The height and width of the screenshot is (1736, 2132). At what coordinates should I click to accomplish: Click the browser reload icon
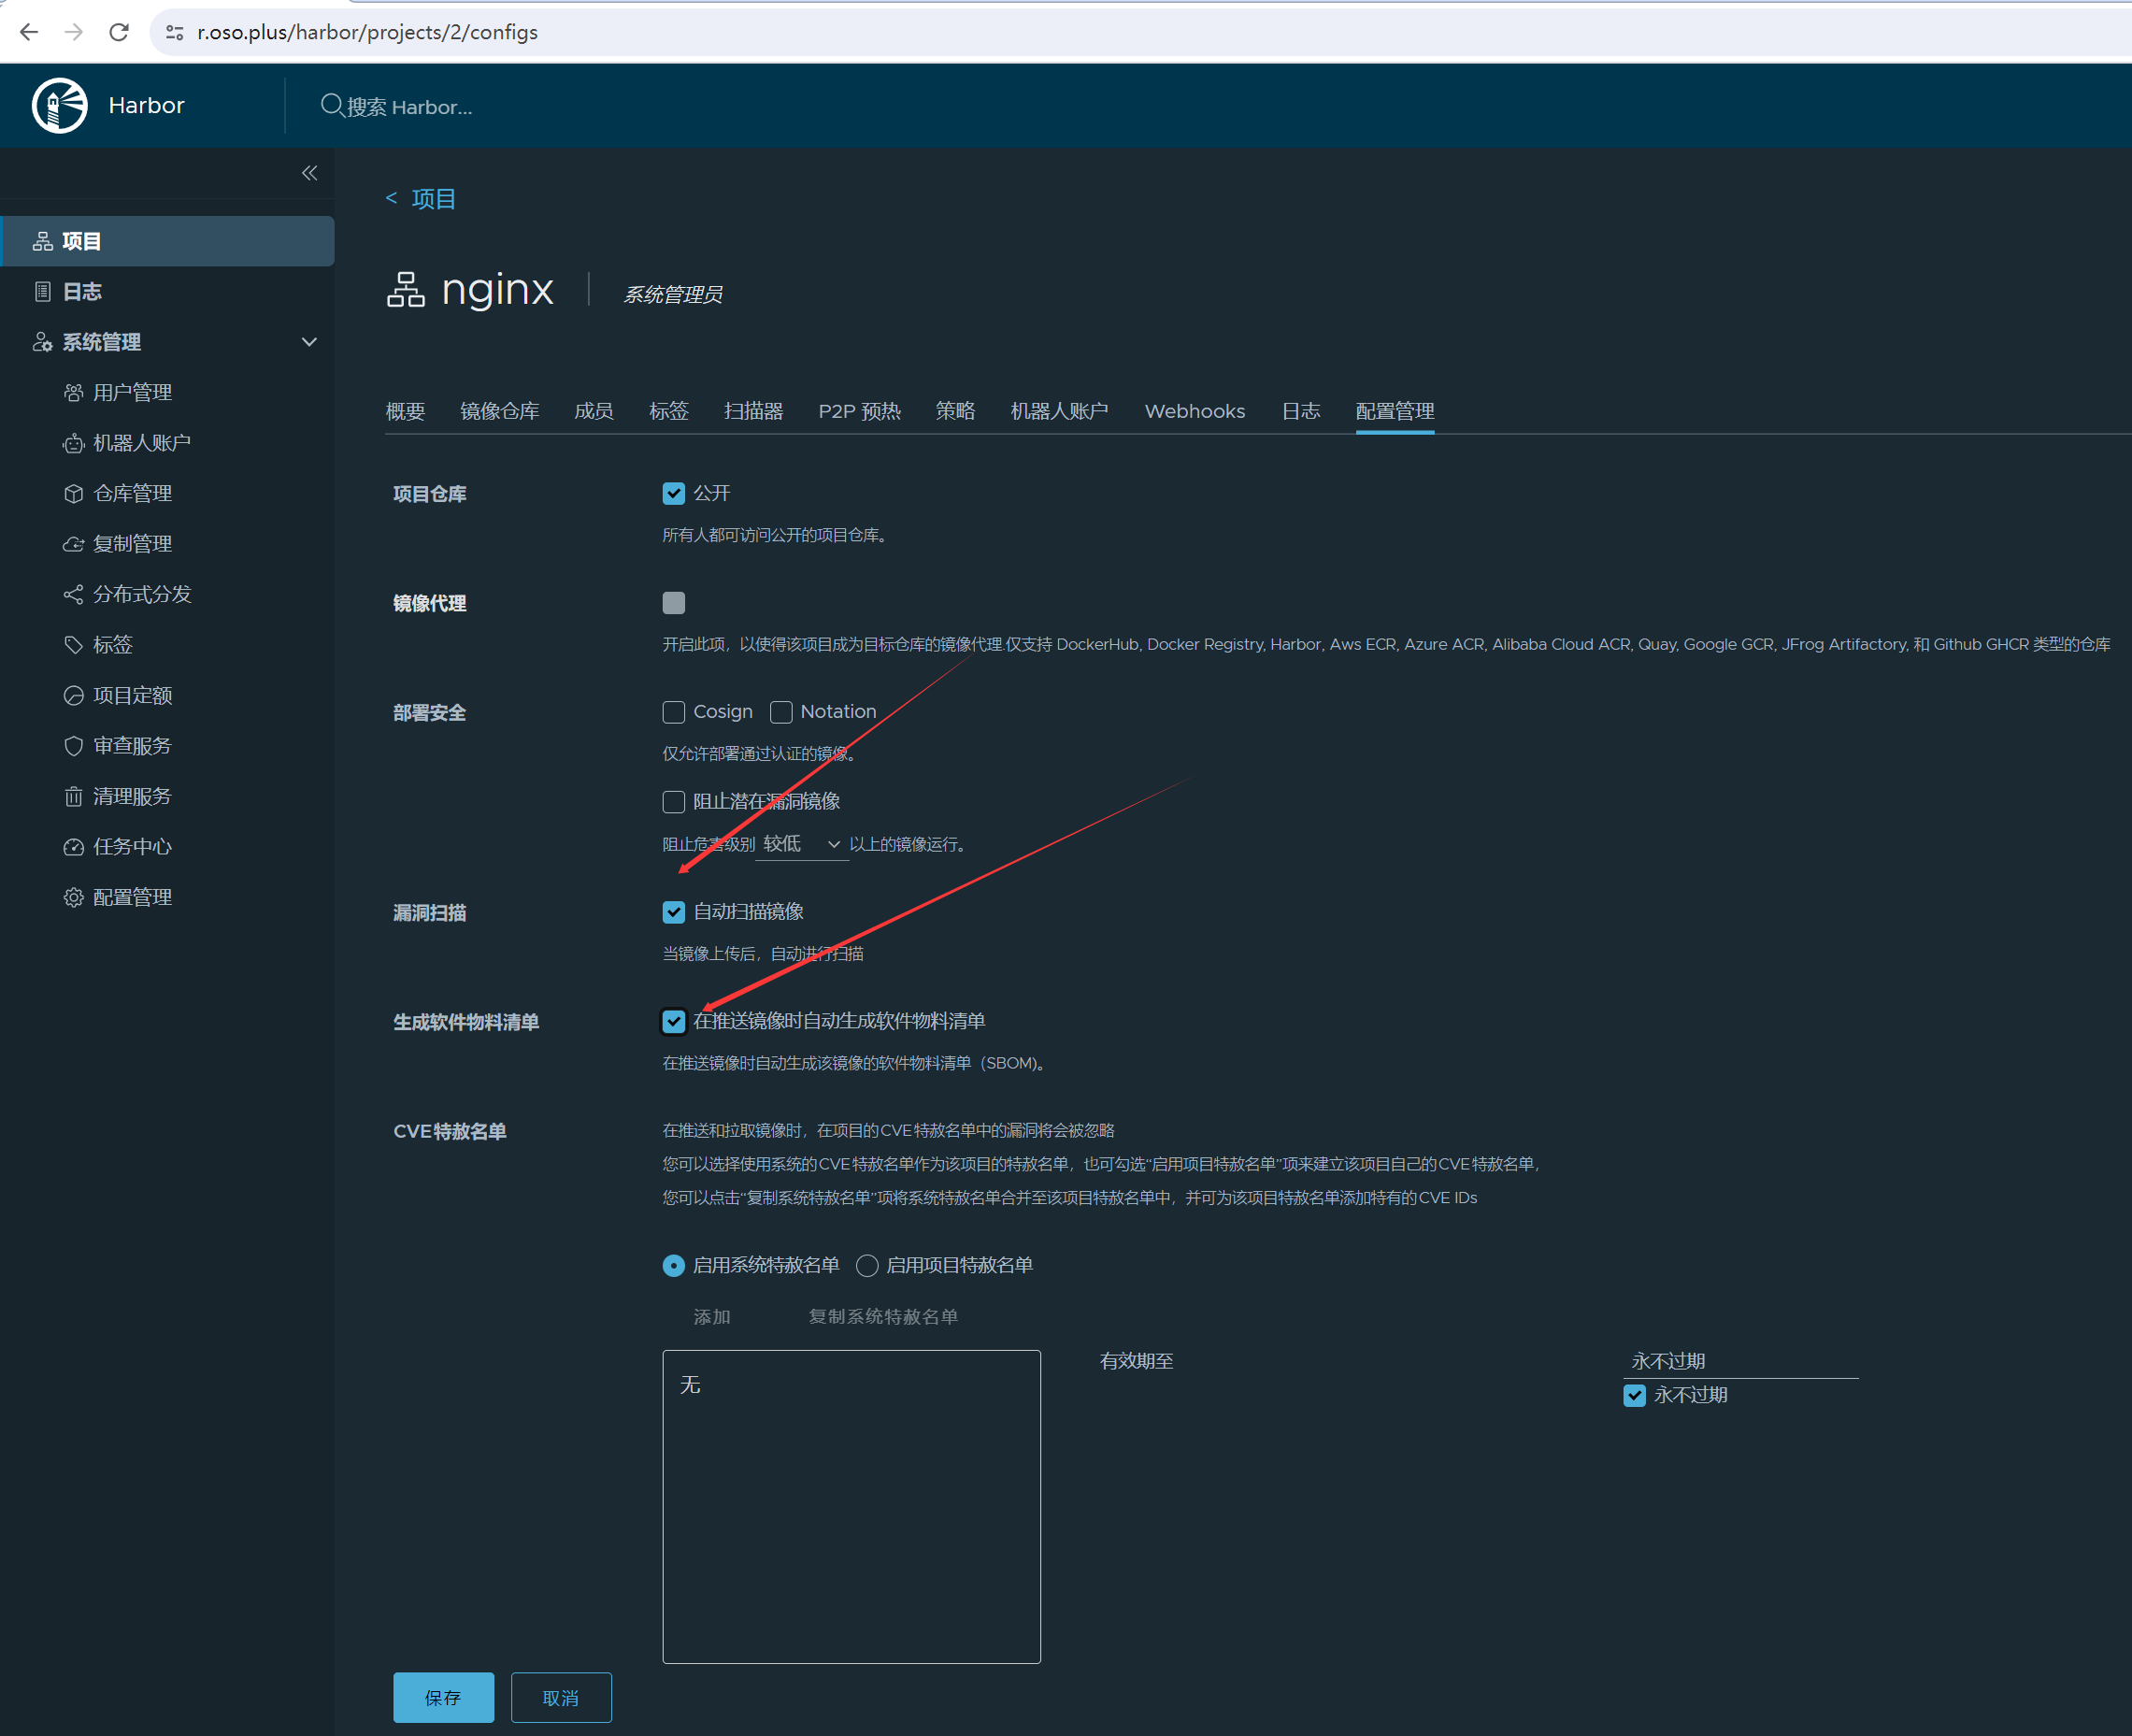tap(119, 32)
